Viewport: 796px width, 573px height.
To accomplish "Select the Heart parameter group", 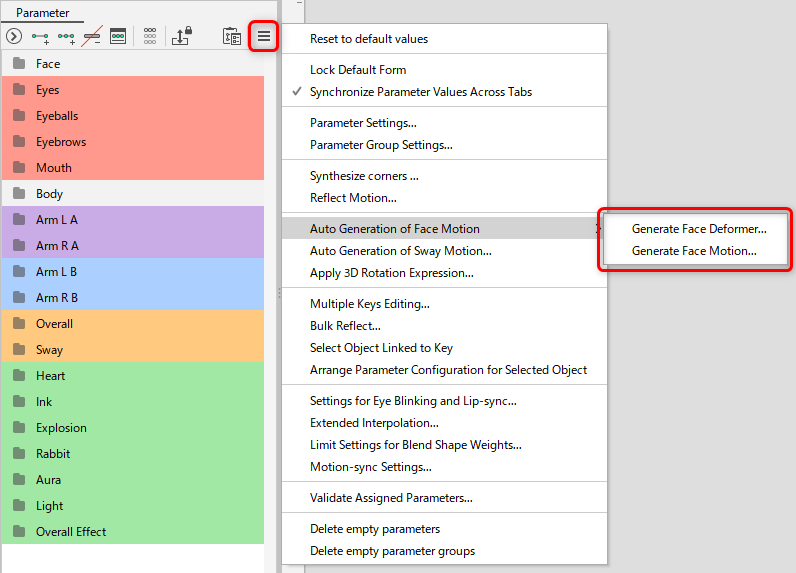I will [133, 376].
